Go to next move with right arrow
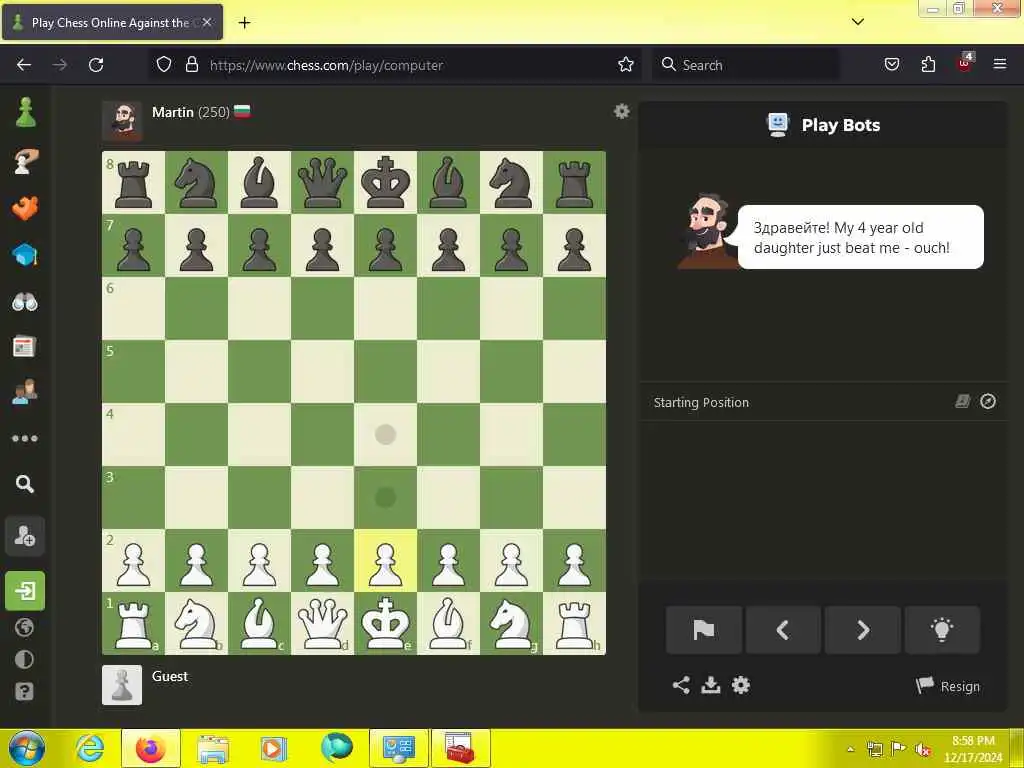The width and height of the screenshot is (1024, 768). pyautogui.click(x=863, y=630)
